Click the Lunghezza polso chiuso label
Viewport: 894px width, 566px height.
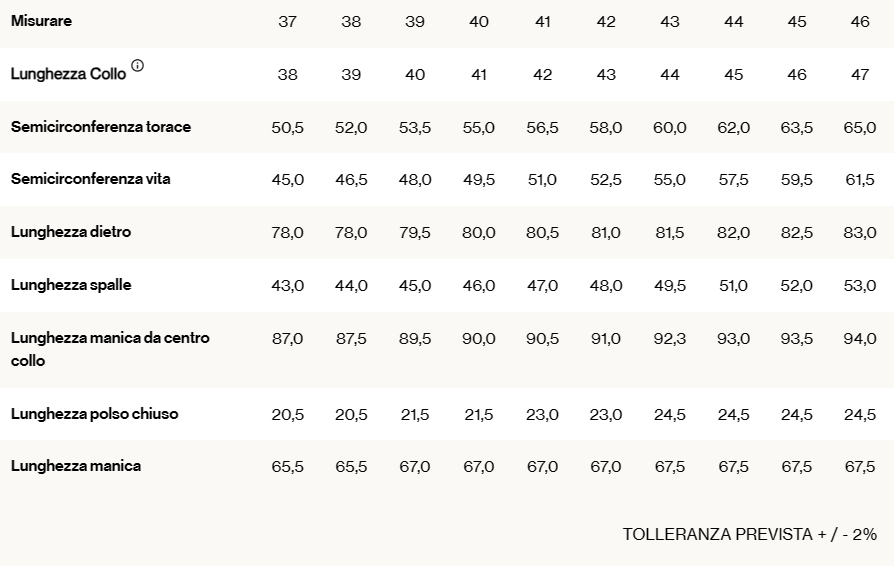(x=95, y=414)
